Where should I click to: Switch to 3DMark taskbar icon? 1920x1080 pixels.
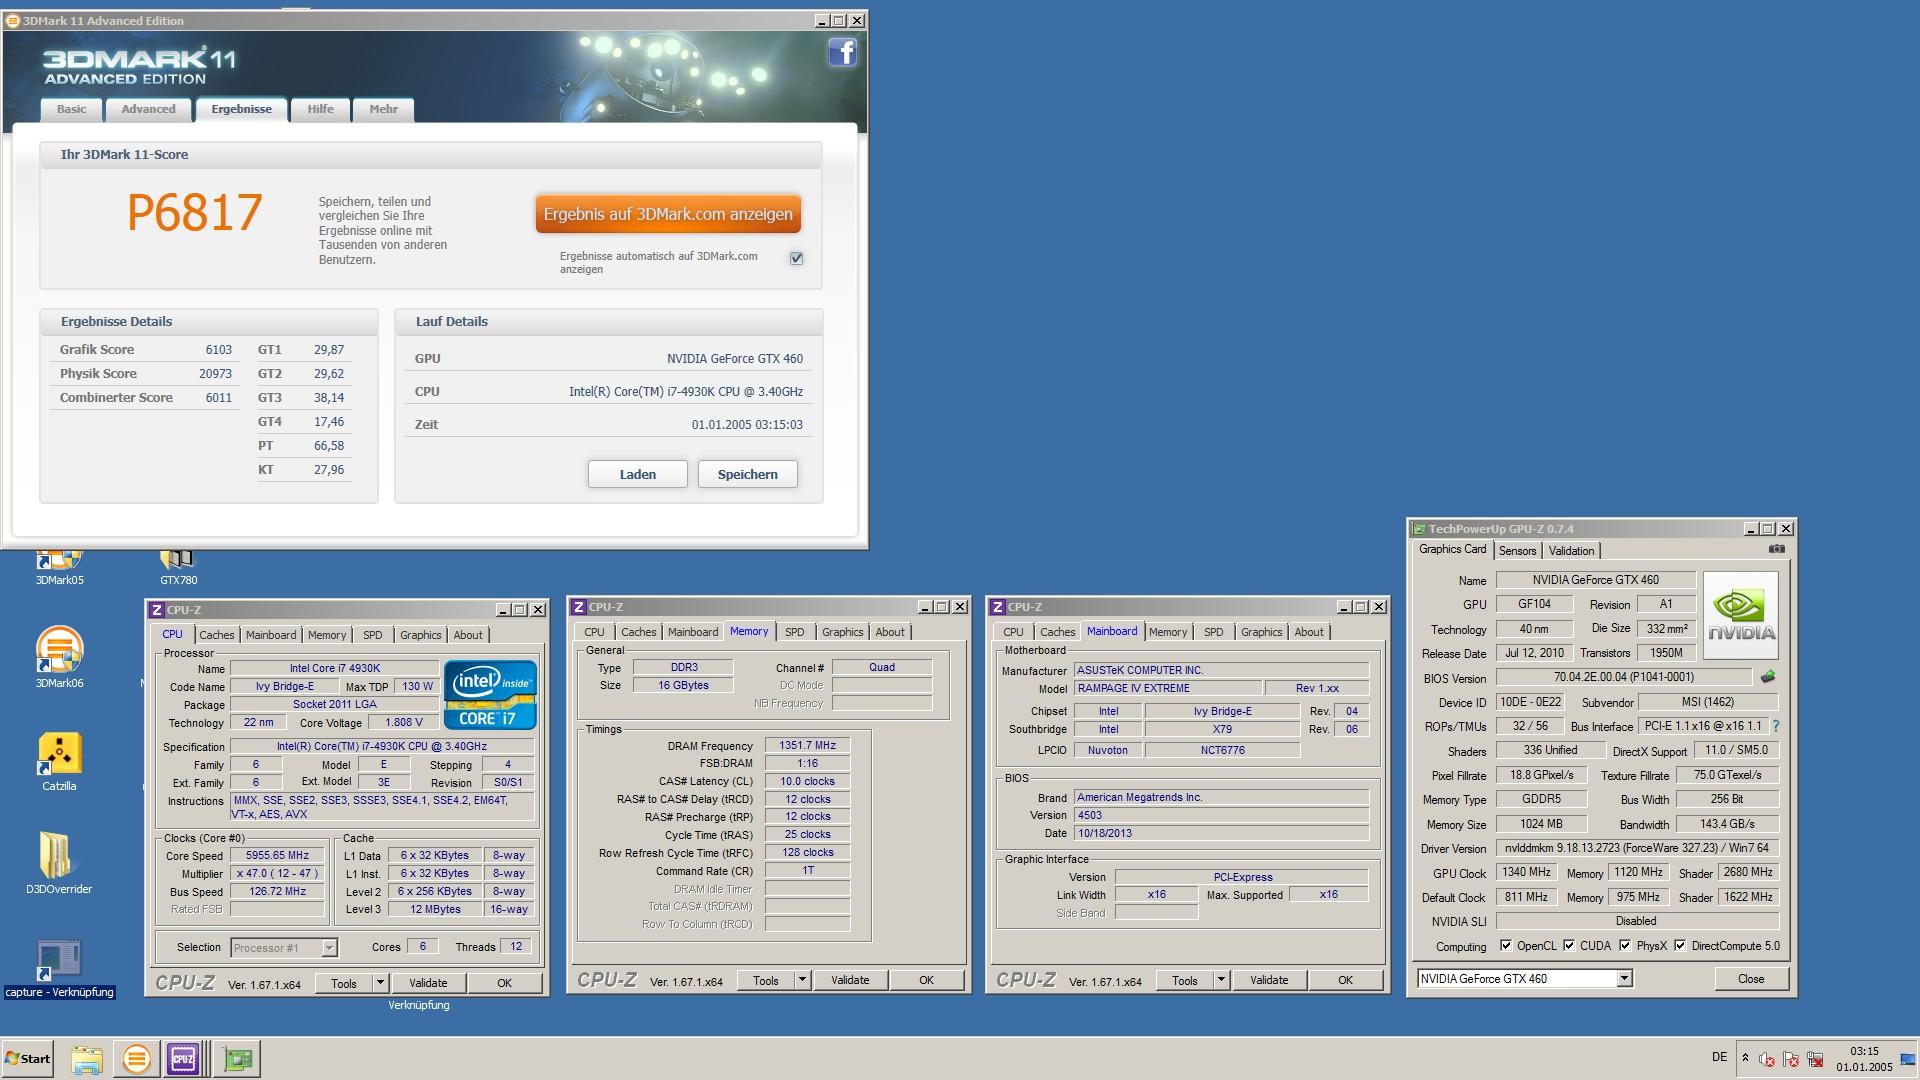136,1059
